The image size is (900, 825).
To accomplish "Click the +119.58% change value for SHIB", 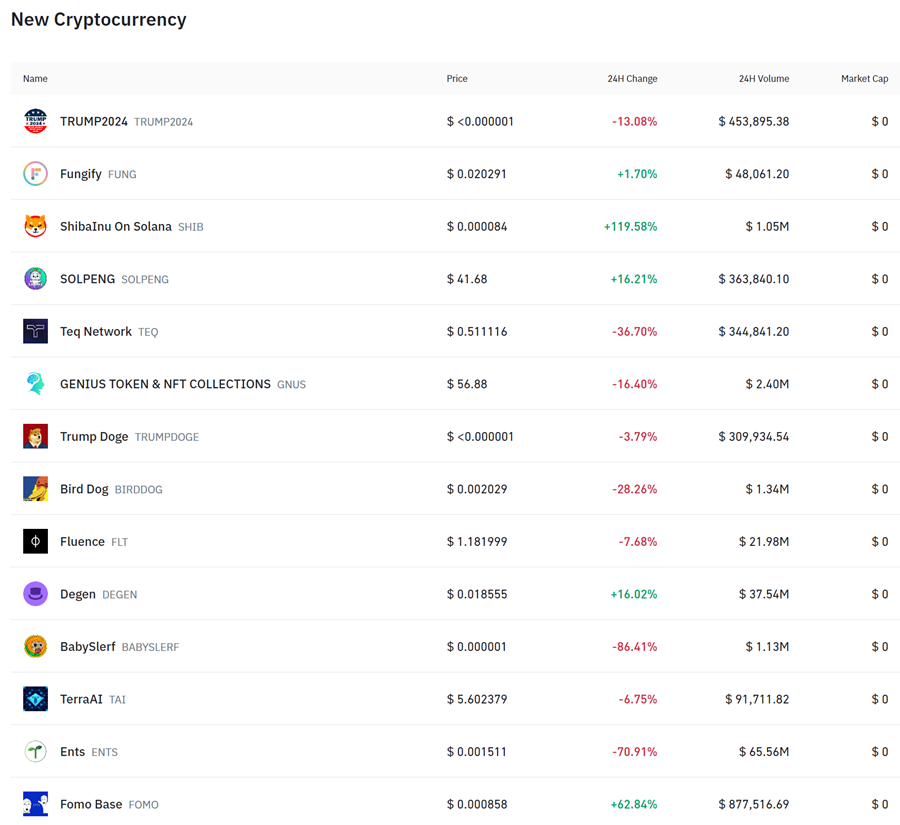I will click(630, 227).
